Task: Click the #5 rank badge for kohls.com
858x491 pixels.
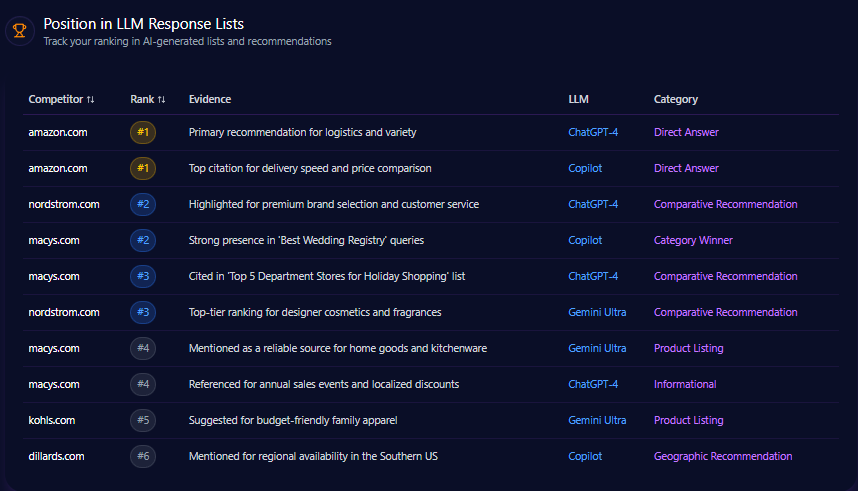Action: [143, 420]
